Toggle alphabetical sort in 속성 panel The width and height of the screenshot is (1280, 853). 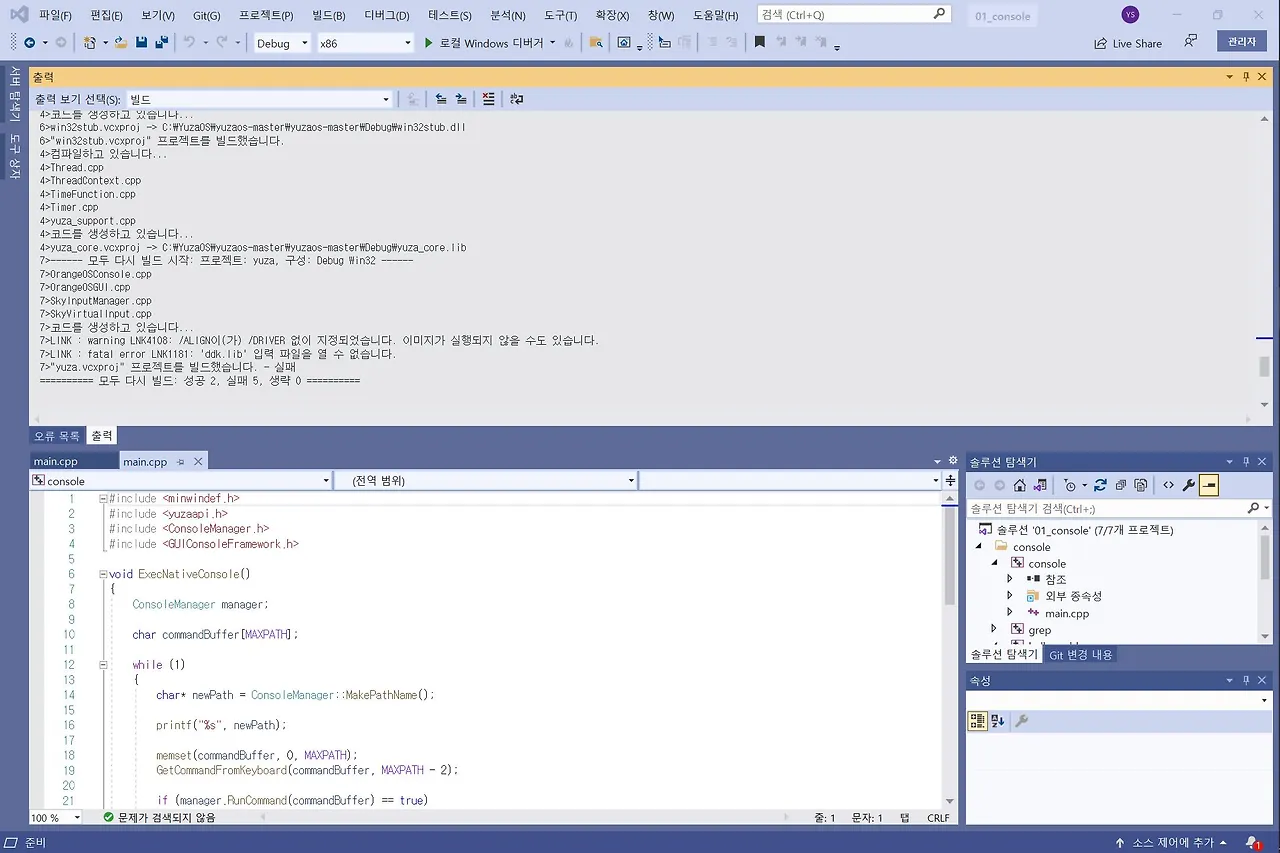coord(998,721)
